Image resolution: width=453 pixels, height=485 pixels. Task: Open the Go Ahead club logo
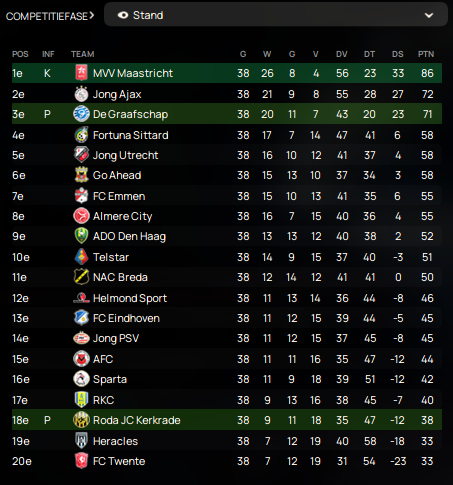point(81,175)
